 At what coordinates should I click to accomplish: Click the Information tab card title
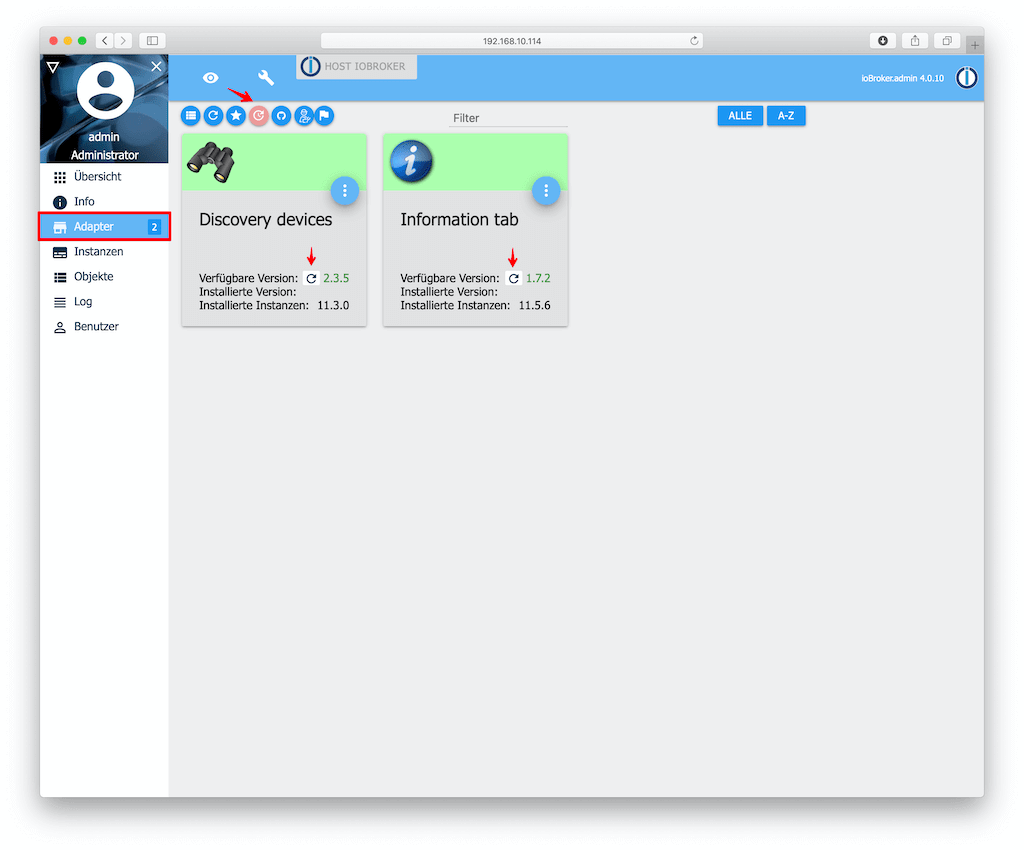pos(459,219)
